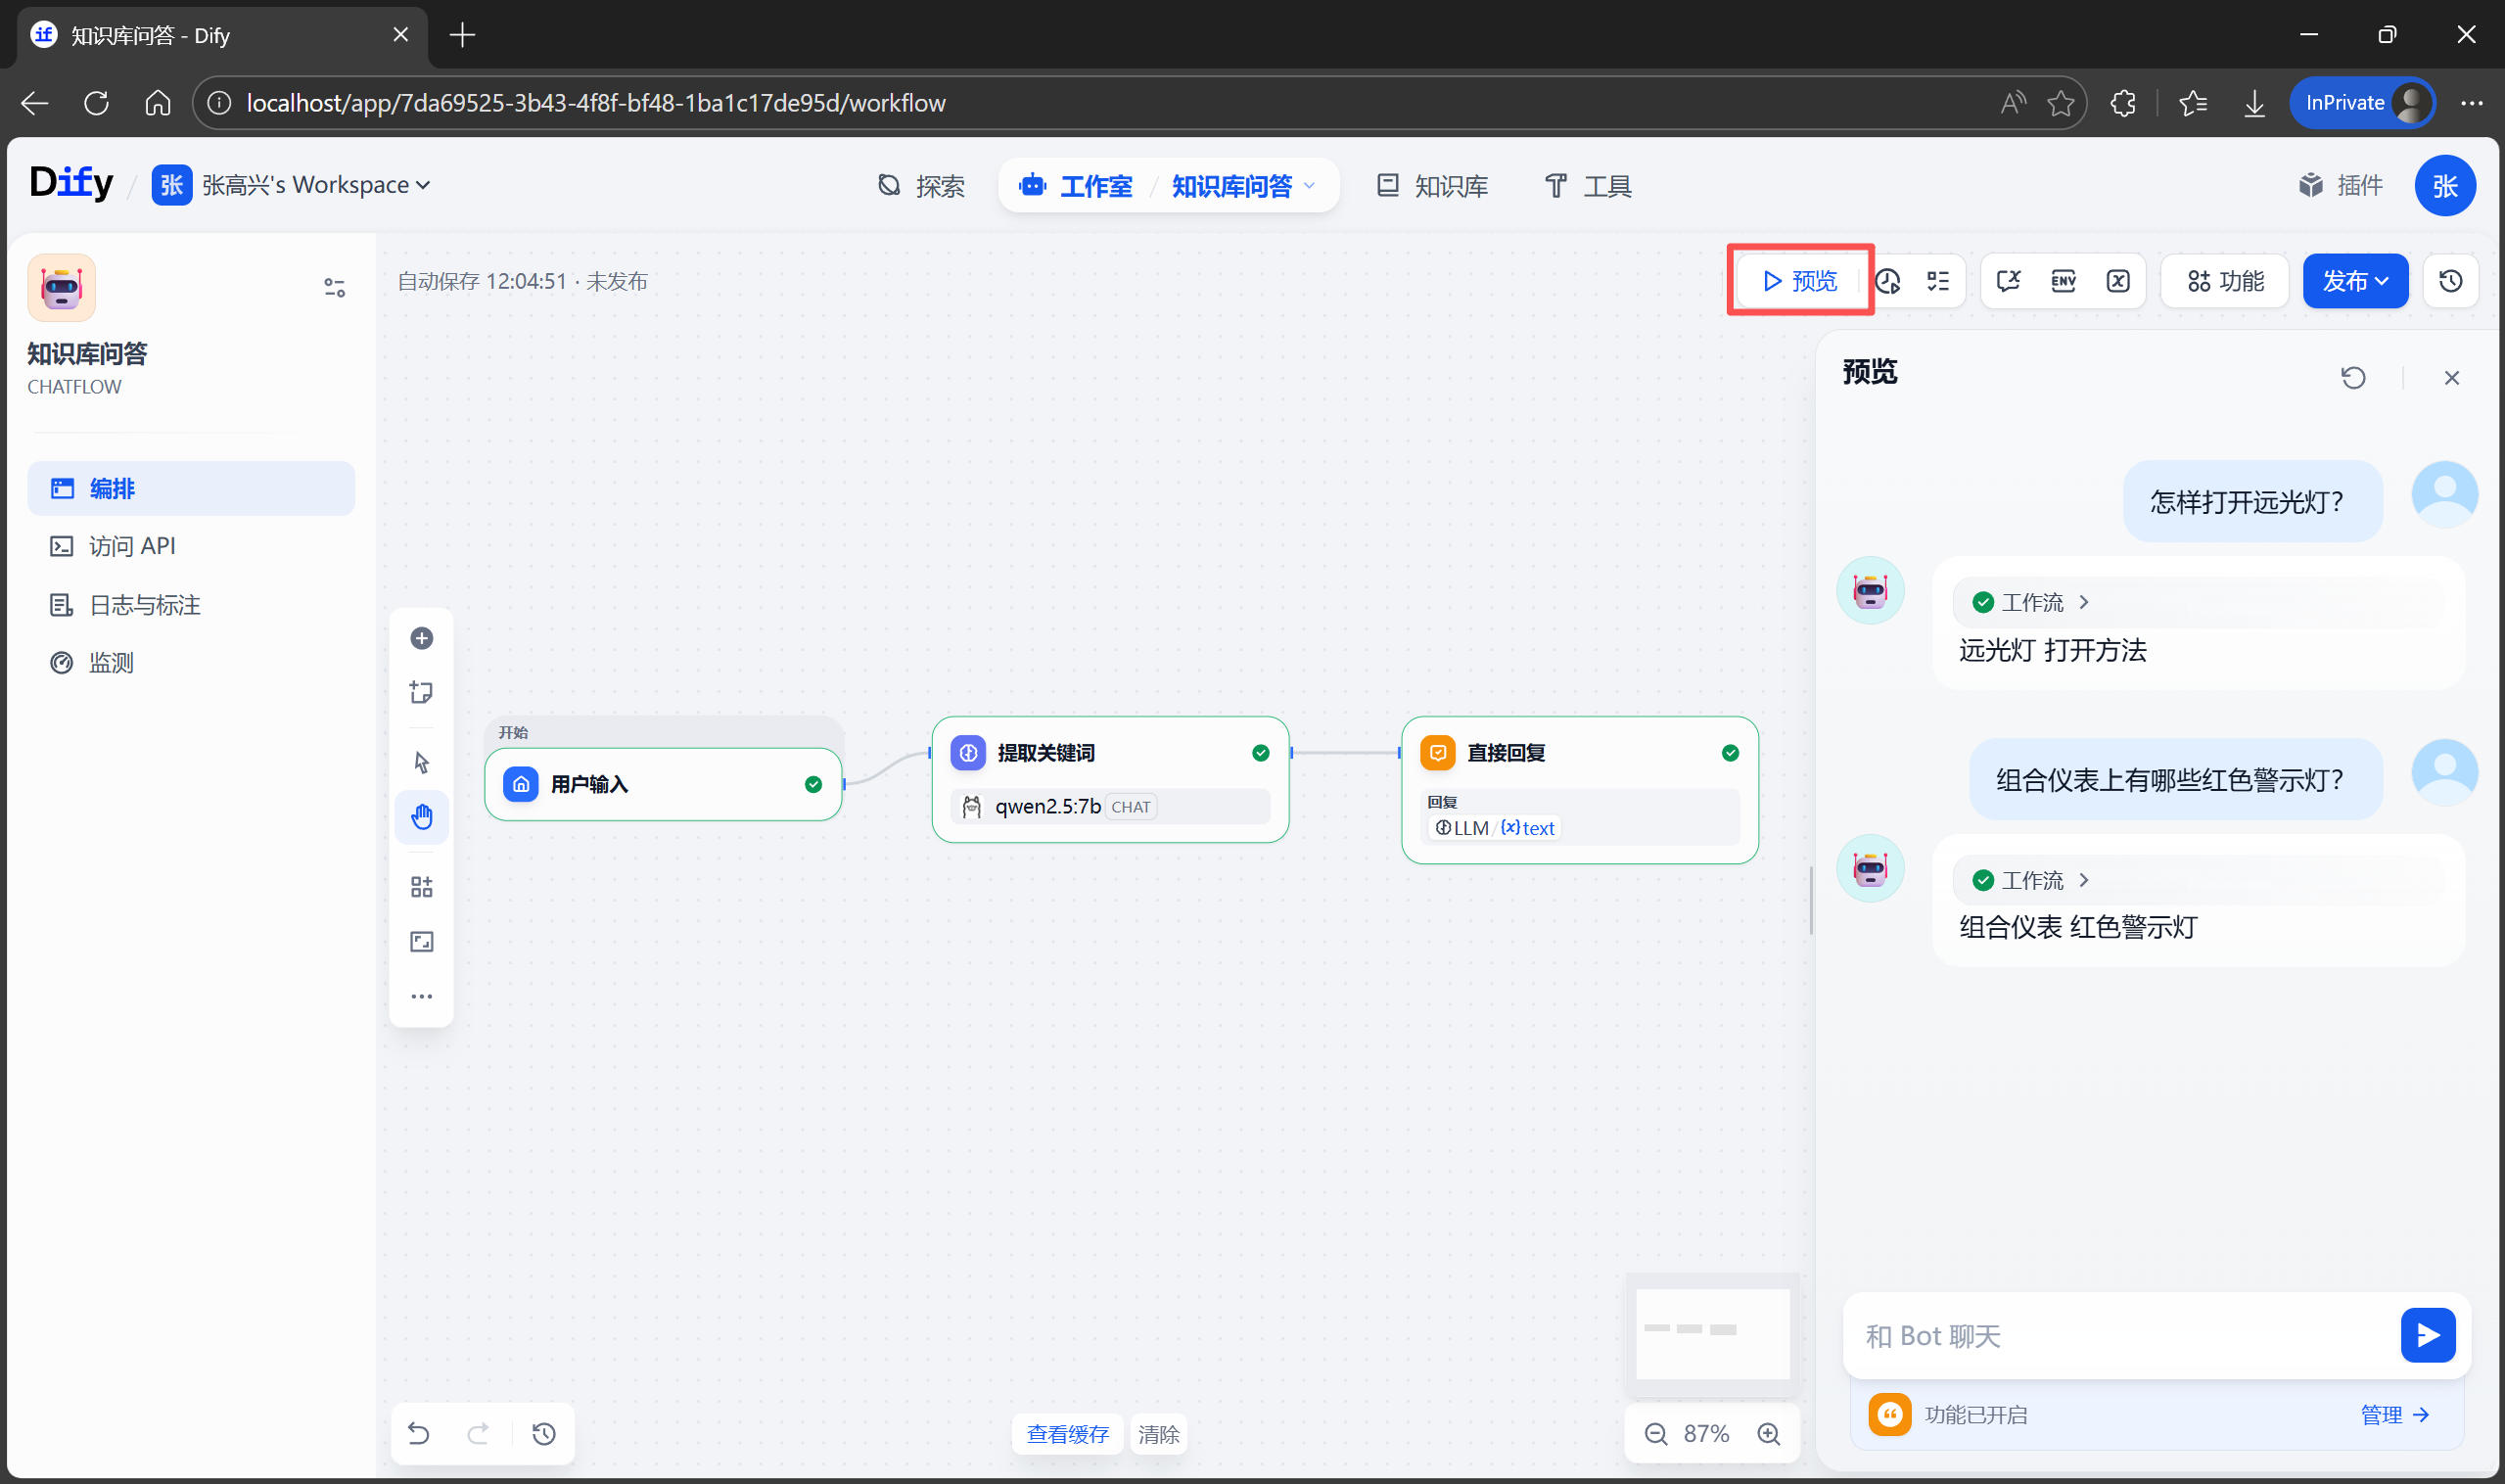Open the run history clock icon
Viewport: 2505px width, 1484px height.
[x=1887, y=281]
